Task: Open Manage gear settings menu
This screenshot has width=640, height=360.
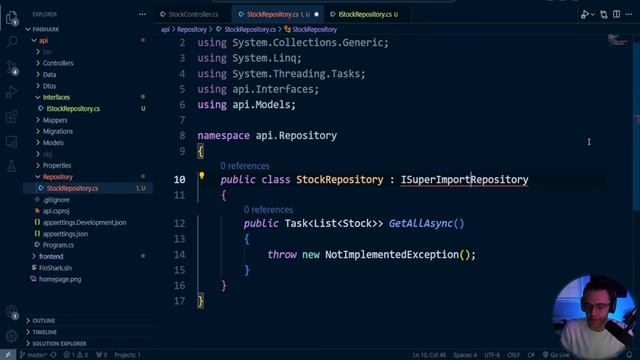Action: coord(11,336)
